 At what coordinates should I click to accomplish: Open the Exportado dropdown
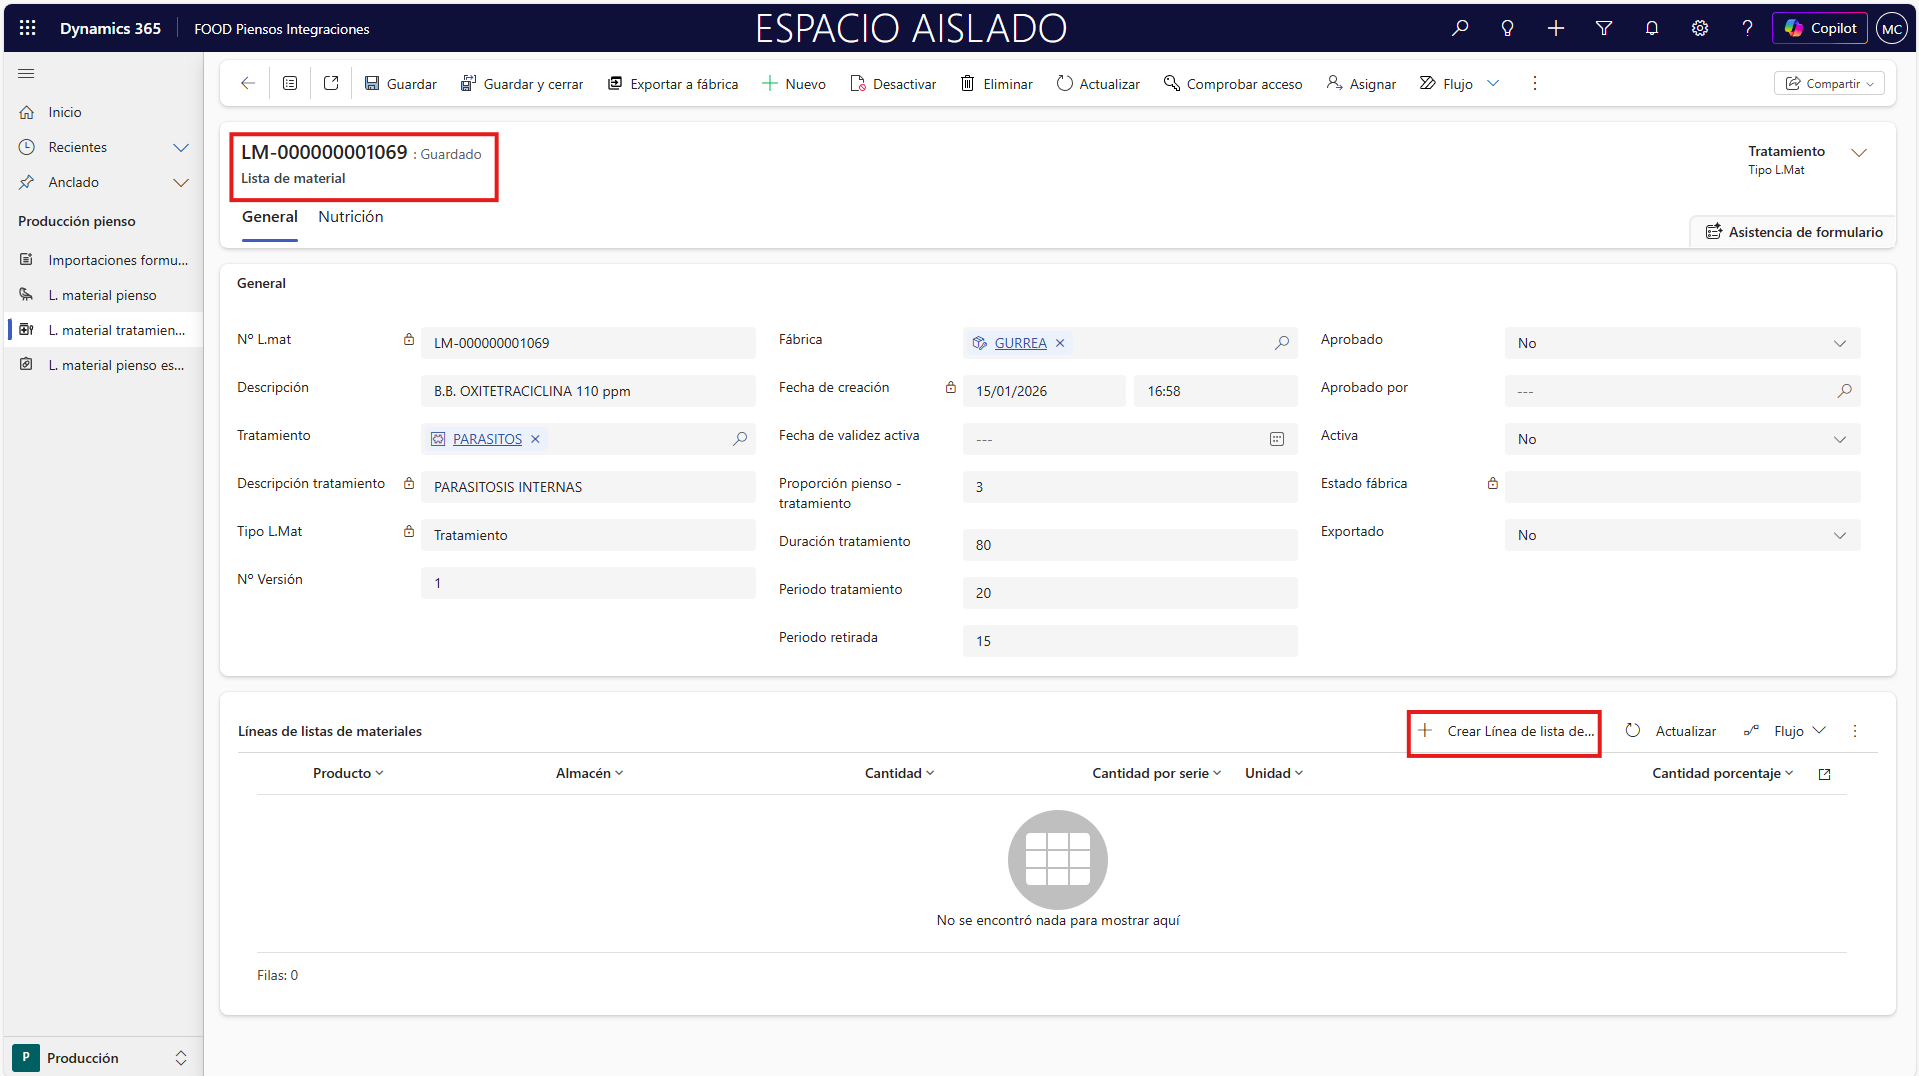click(1681, 535)
